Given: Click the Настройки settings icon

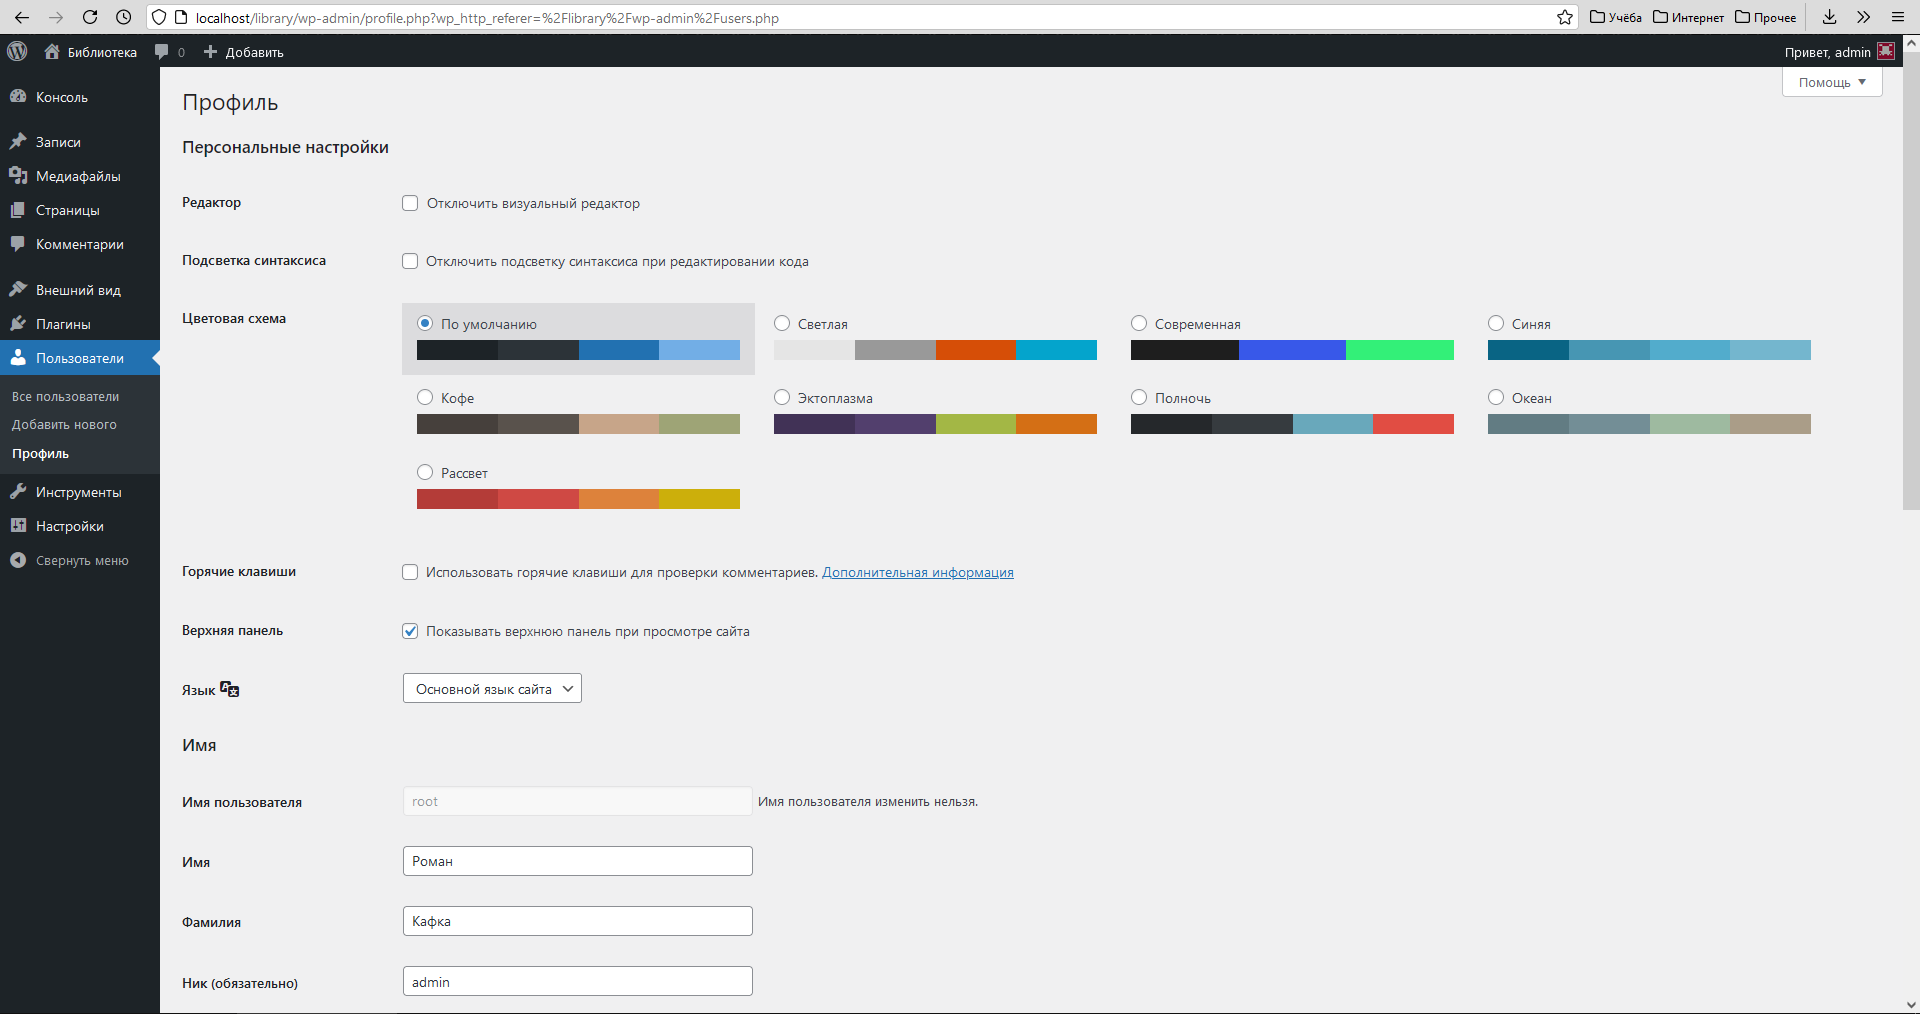Looking at the screenshot, I should [x=18, y=526].
